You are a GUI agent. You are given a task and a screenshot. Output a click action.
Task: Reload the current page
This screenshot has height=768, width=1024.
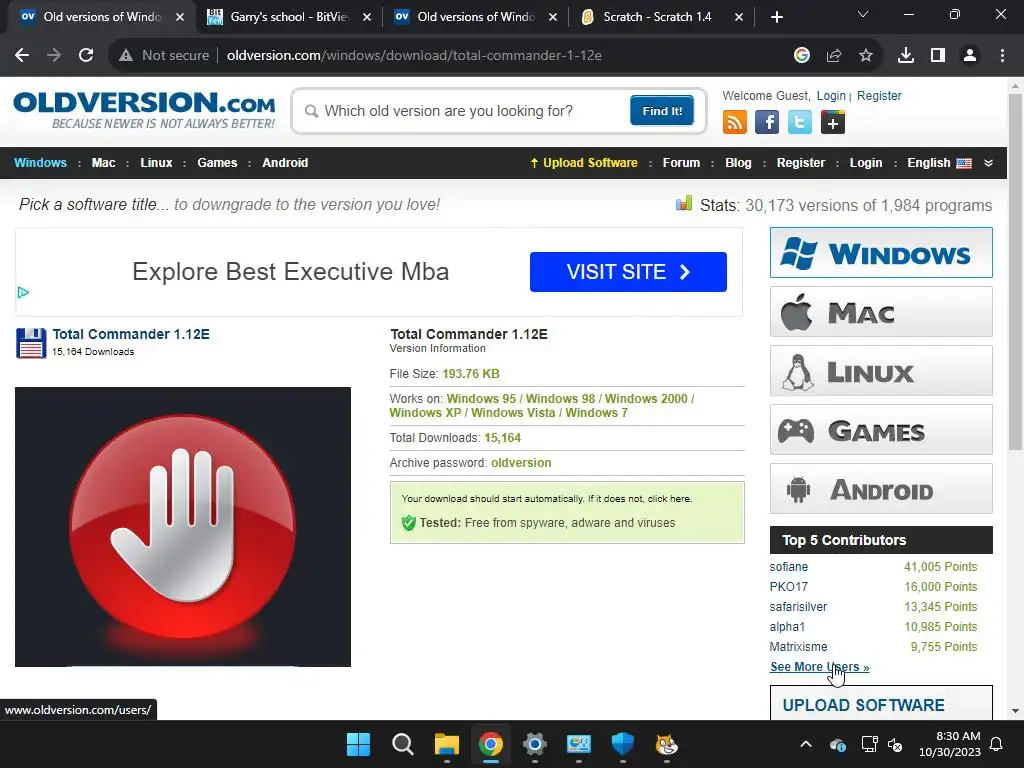[x=86, y=56]
